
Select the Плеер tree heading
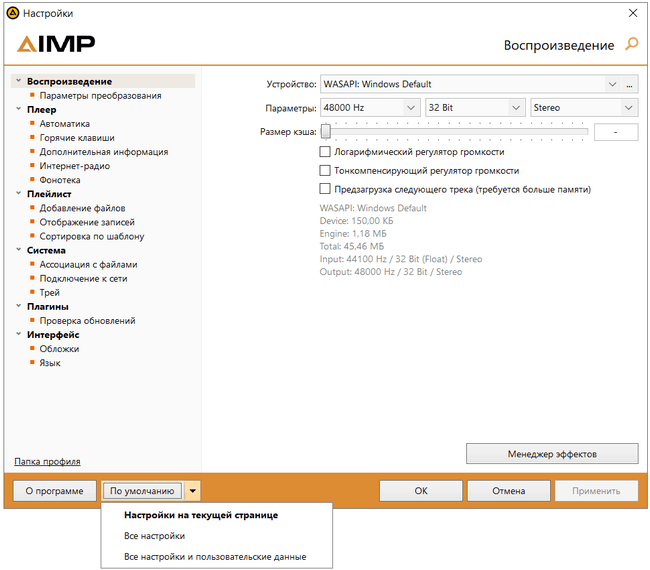(x=41, y=109)
